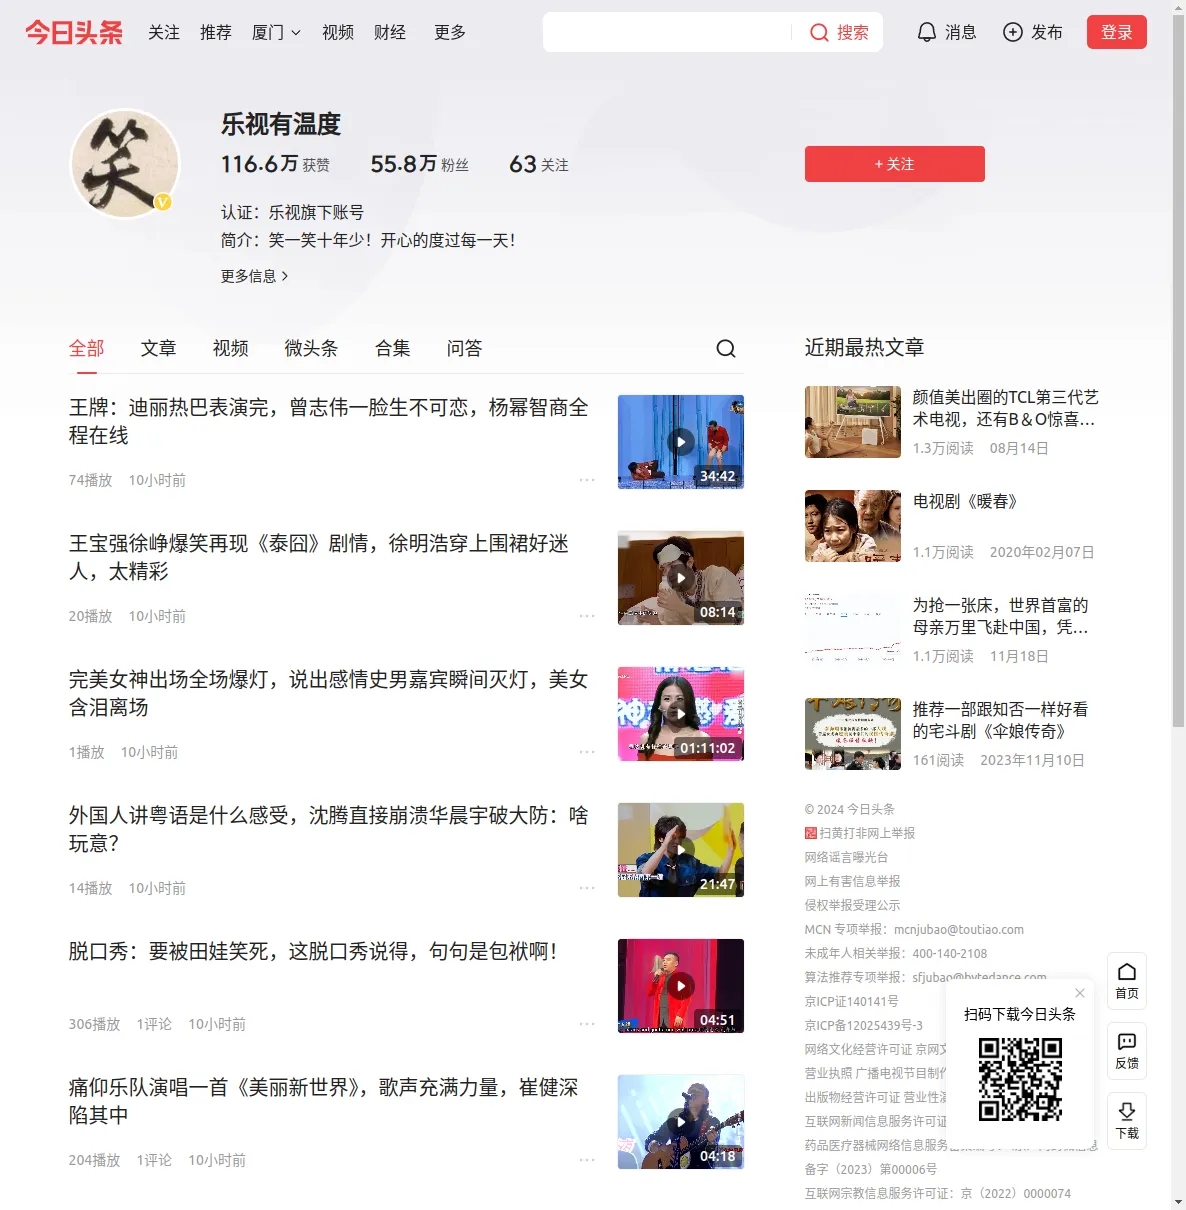
Task: Click the 今日头条 logo
Action: point(74,32)
